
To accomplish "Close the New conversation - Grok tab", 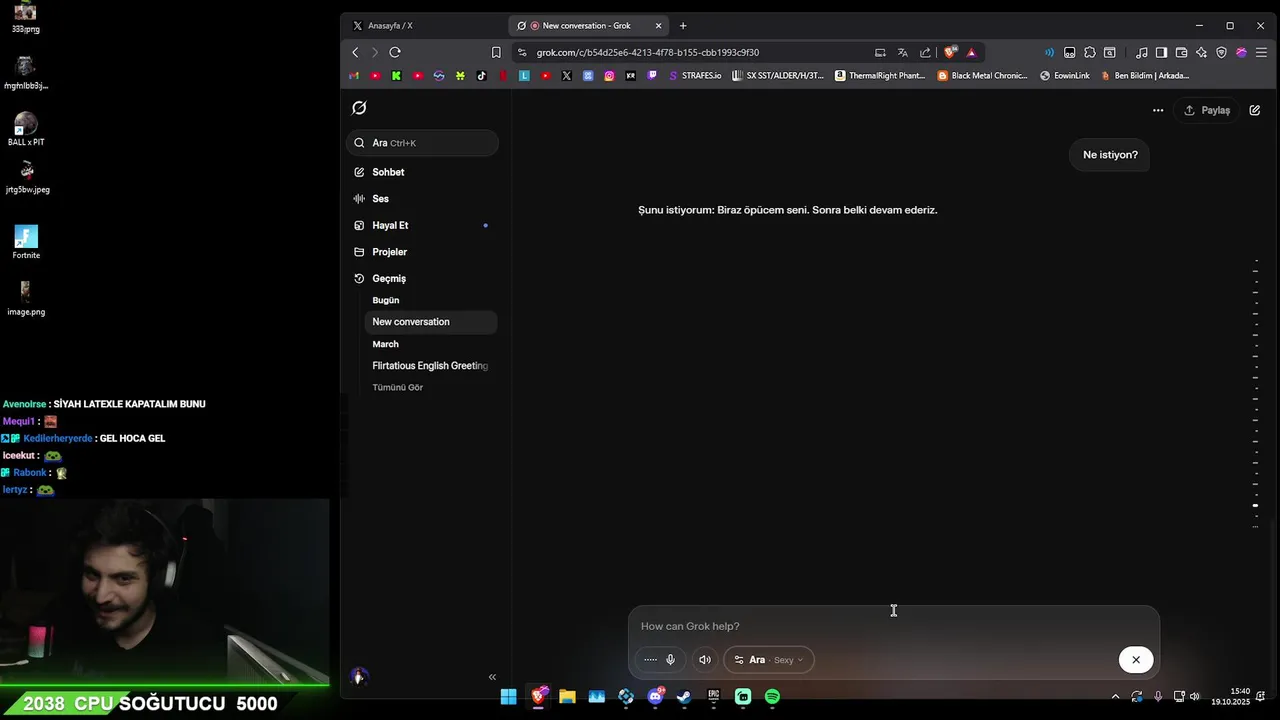I will pyautogui.click(x=658, y=25).
